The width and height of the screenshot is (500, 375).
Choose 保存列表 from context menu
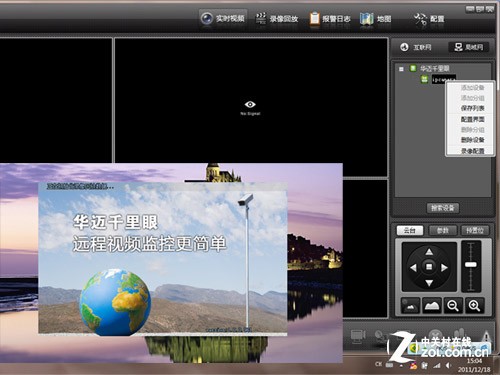472,108
